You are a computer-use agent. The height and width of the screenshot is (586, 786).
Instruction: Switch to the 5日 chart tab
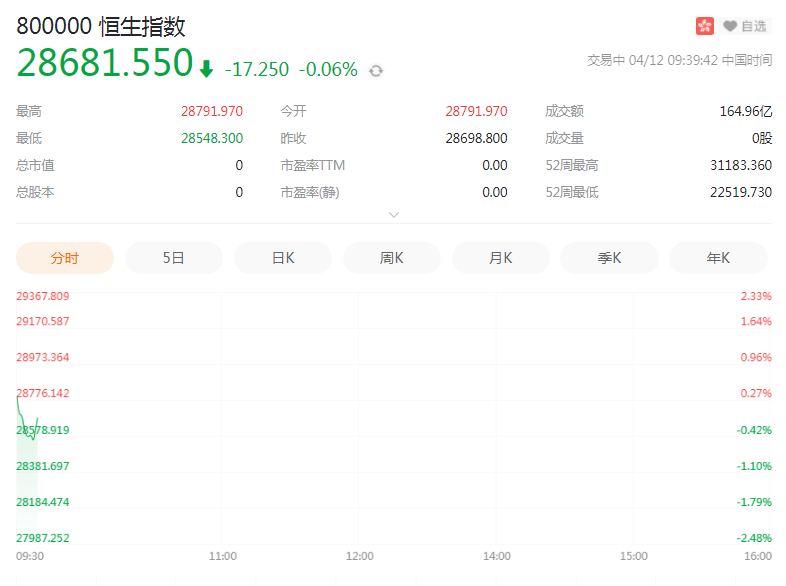[x=174, y=258]
